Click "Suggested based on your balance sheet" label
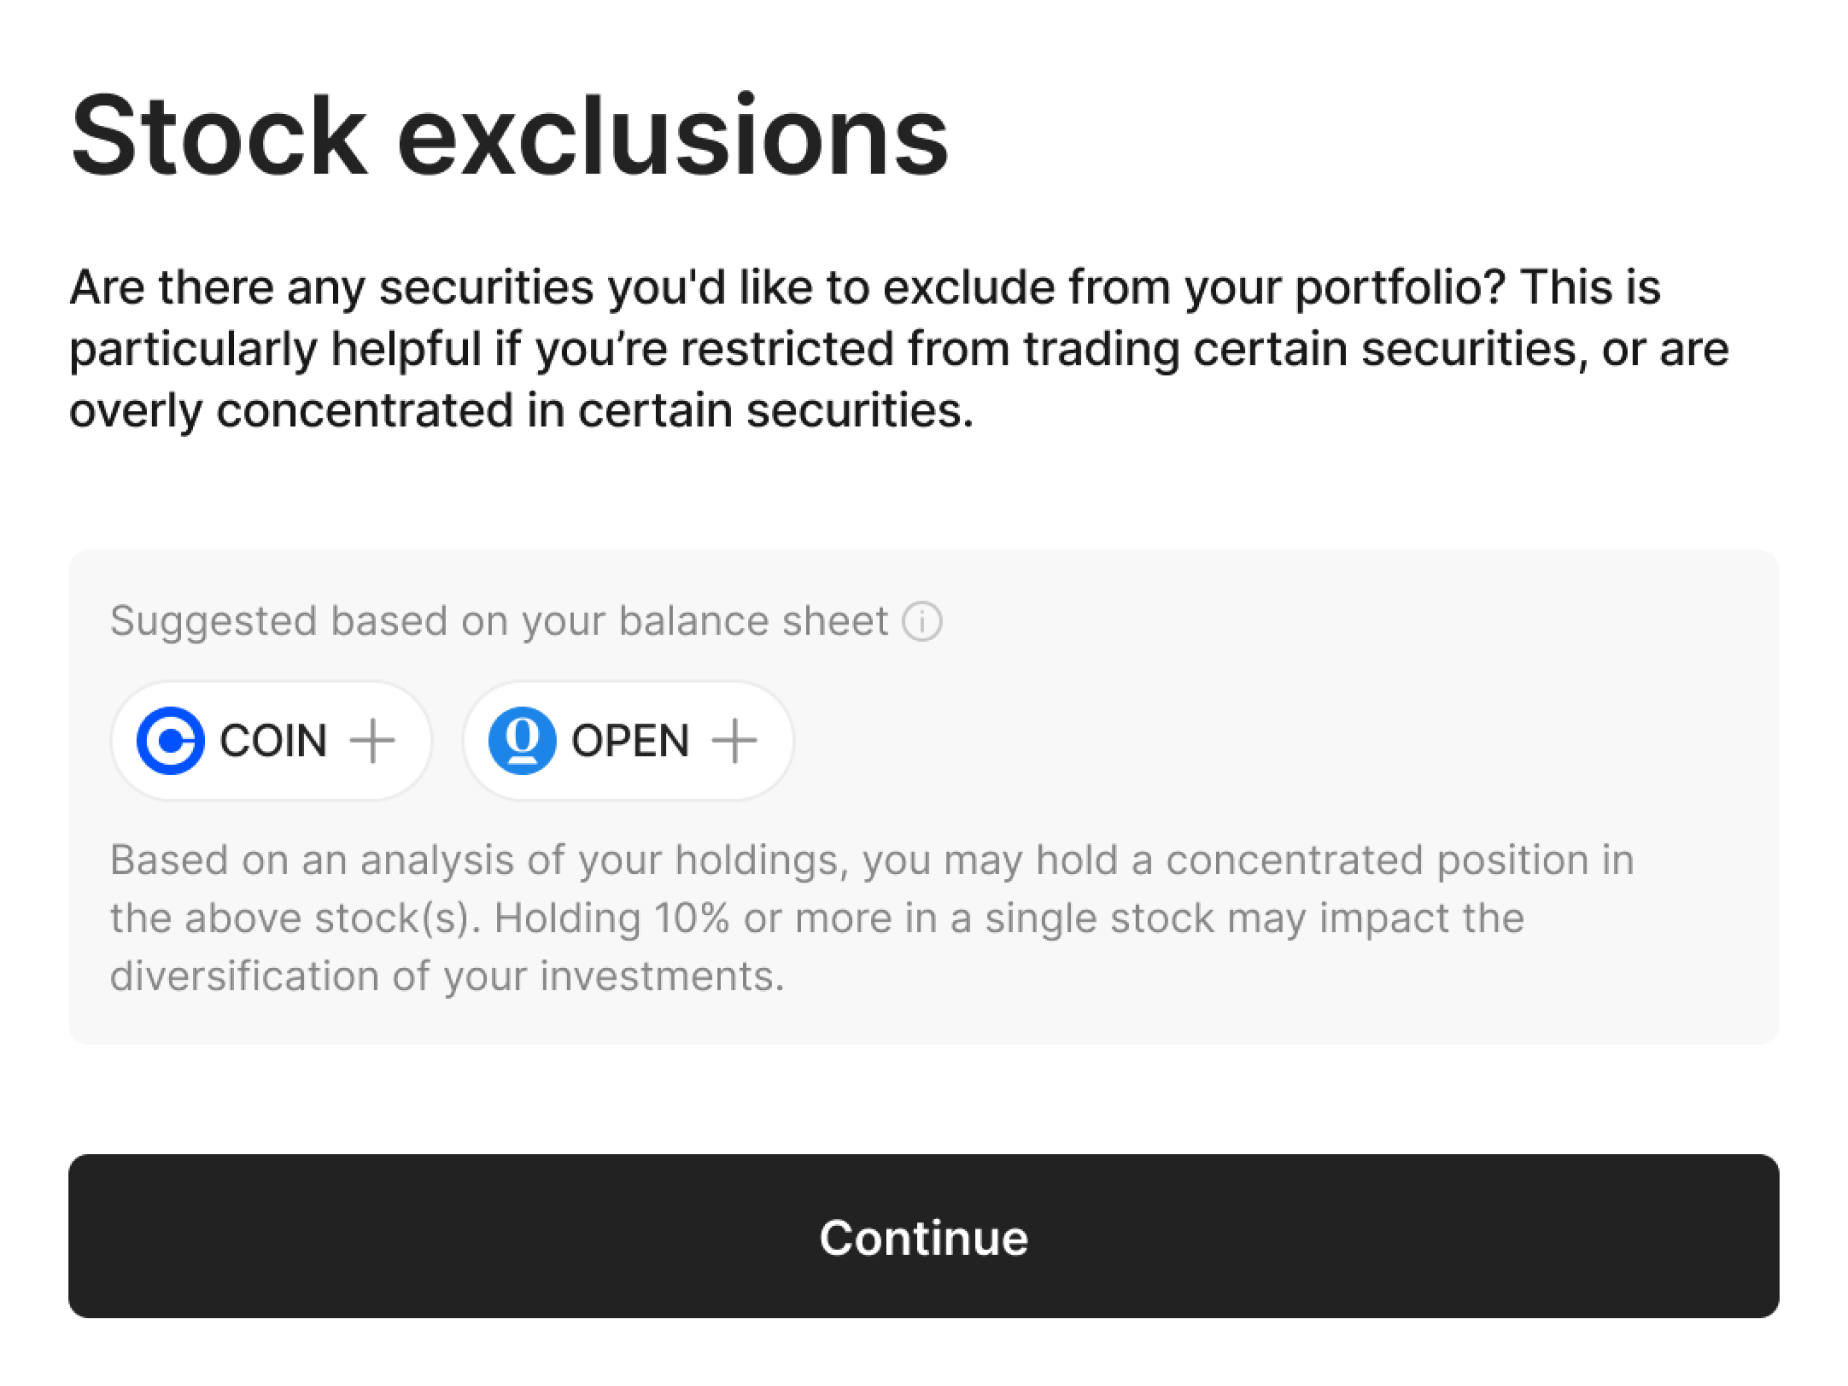 498,621
